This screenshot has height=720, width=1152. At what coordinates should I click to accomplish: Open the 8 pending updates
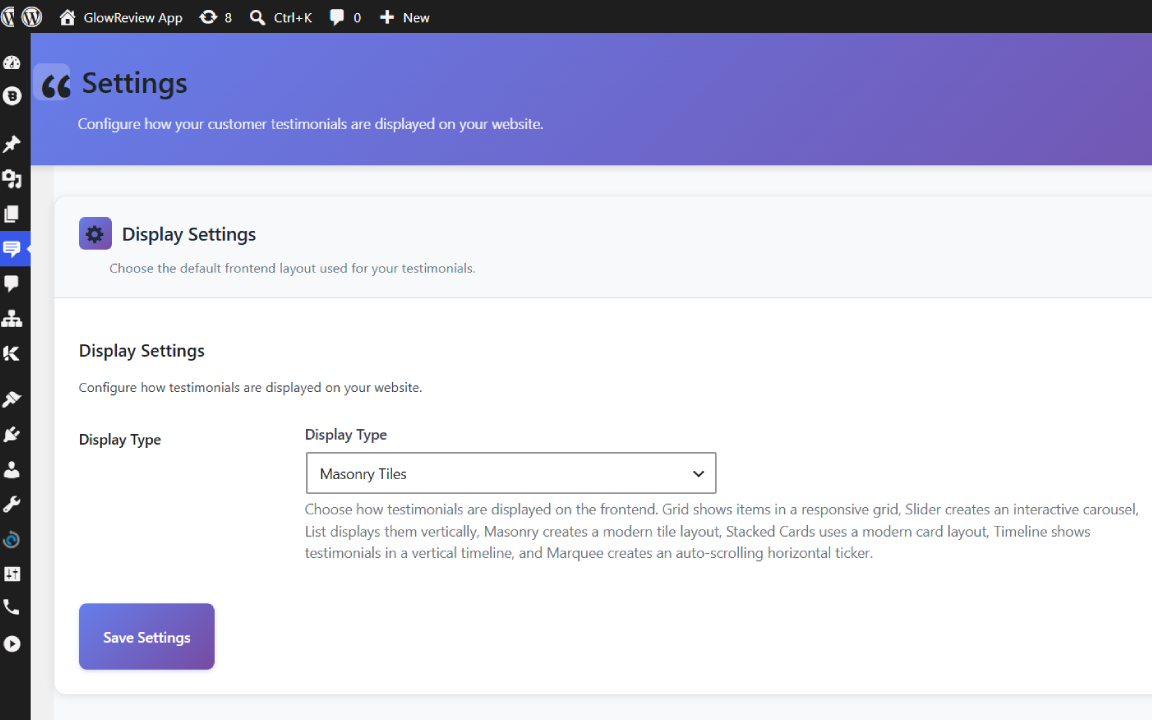coord(215,17)
